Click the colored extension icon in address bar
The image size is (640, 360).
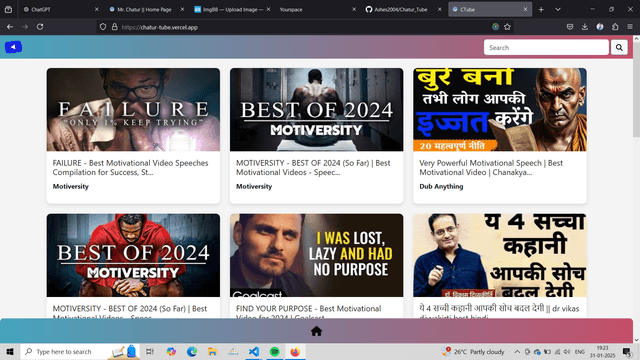pos(496,27)
